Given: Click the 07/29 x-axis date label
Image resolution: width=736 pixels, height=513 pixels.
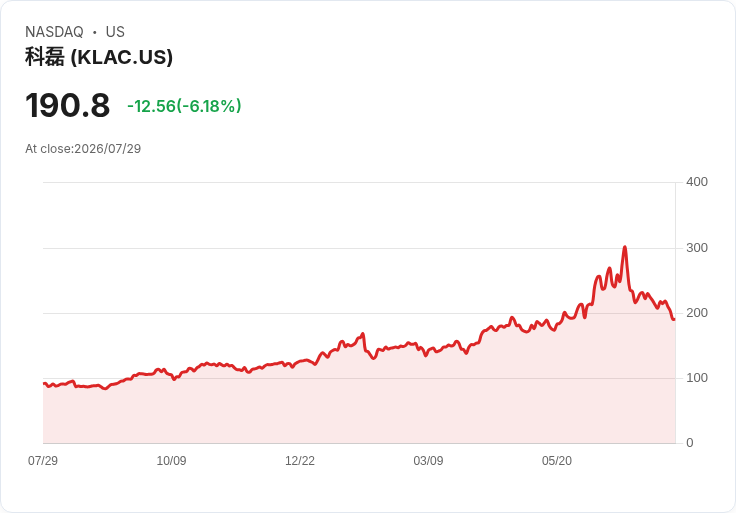Looking at the screenshot, I should point(43,460).
